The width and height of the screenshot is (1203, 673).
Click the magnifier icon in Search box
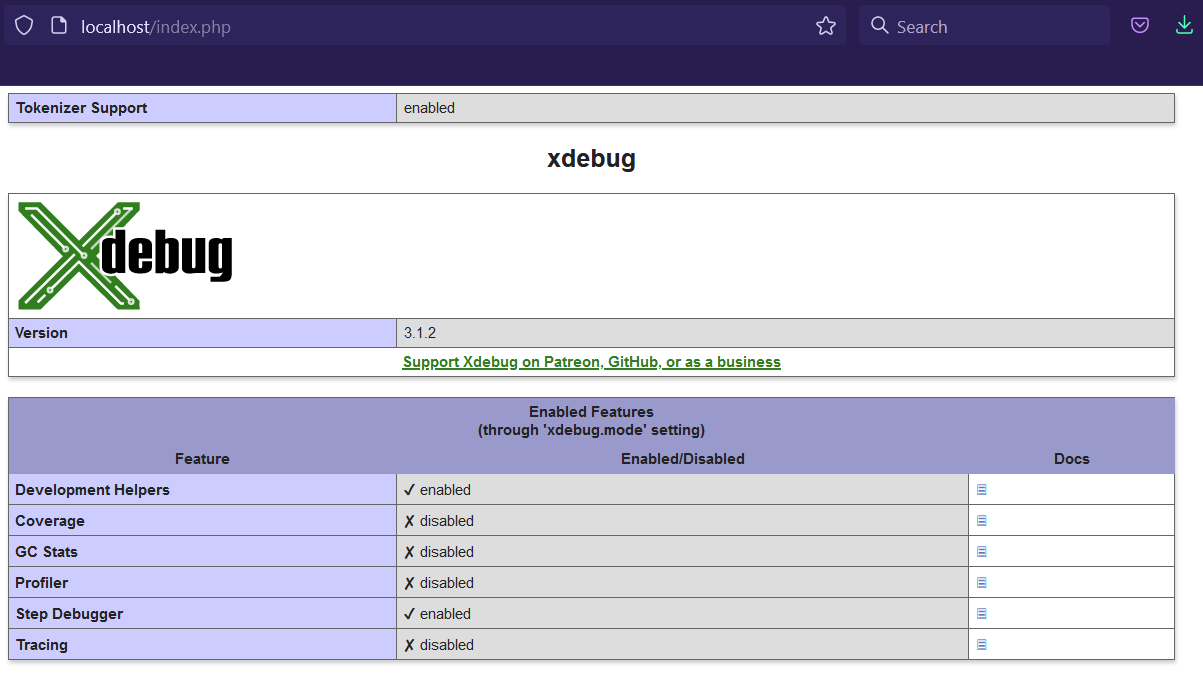(x=880, y=25)
